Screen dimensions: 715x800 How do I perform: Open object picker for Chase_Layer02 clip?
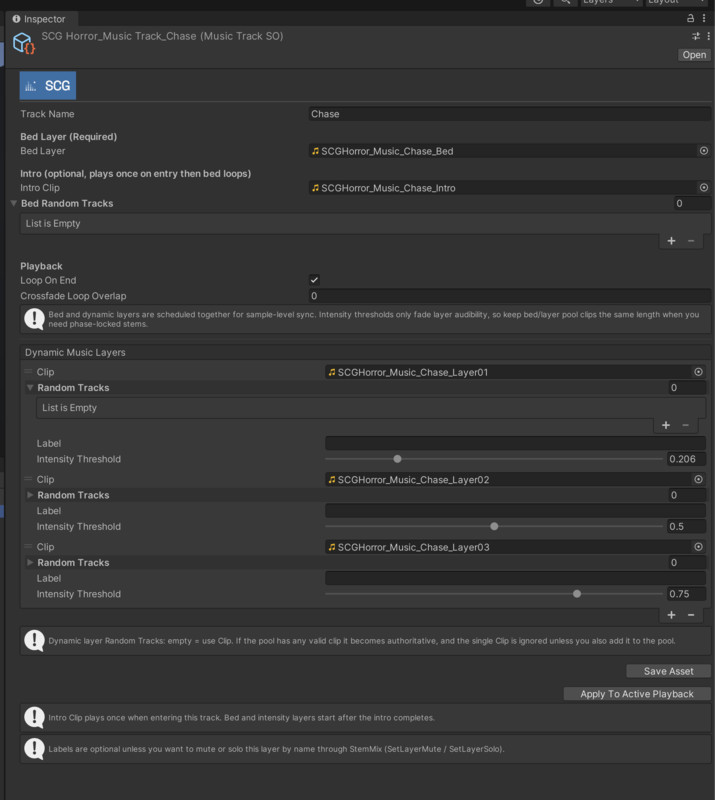698,479
